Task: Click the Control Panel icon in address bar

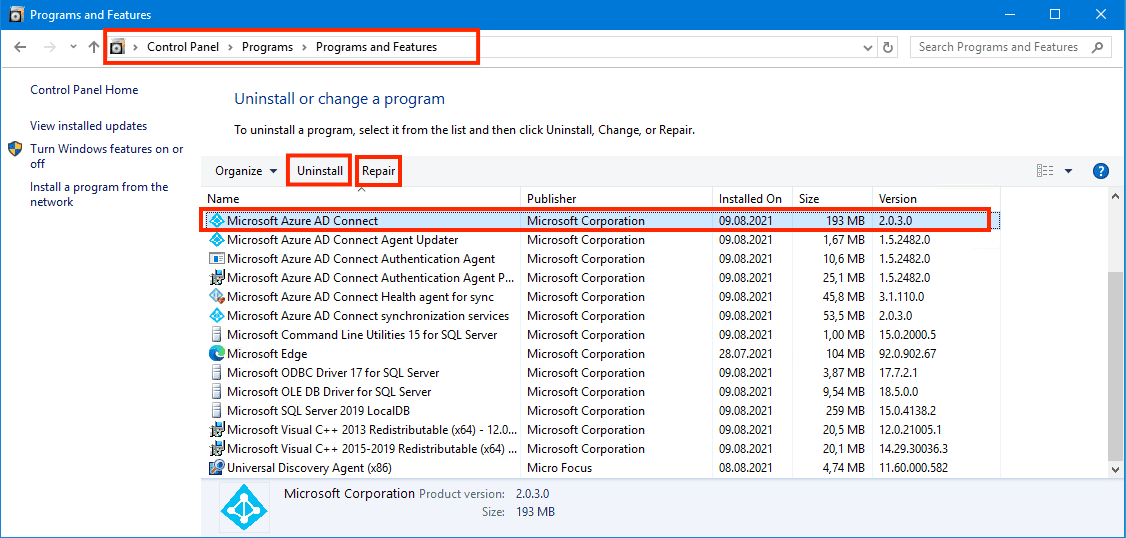Action: 117,47
